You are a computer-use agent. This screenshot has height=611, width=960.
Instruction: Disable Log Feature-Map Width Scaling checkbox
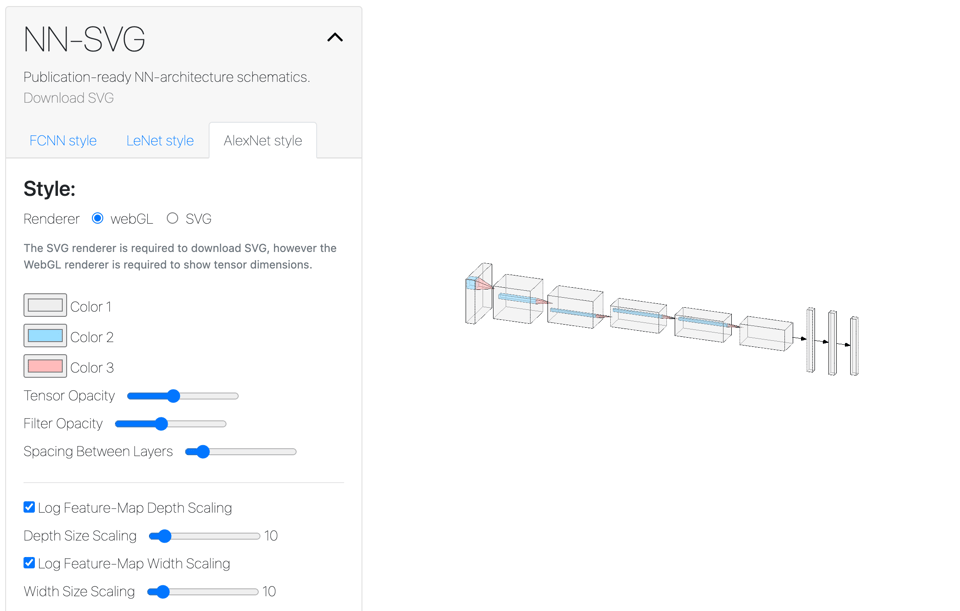[29, 563]
